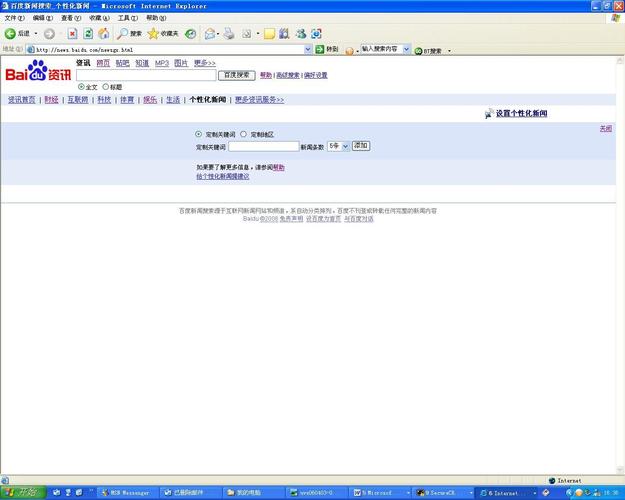Open the 体育 news category

click(127, 100)
